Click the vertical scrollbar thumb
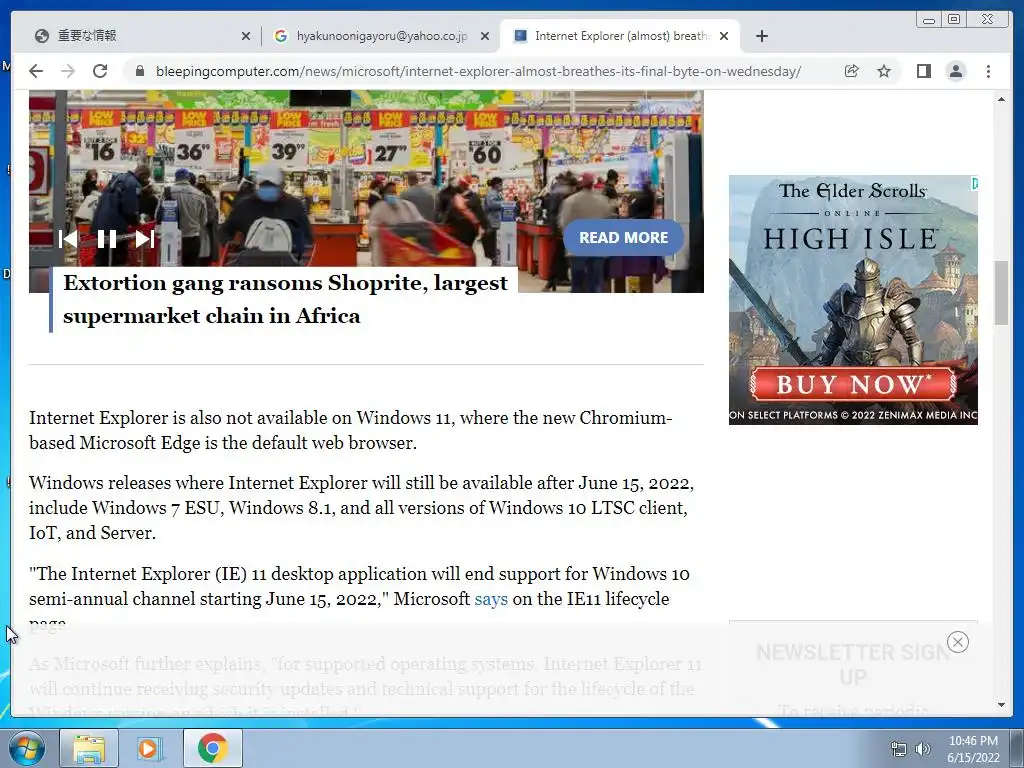Viewport: 1024px width, 768px height. [1001, 293]
